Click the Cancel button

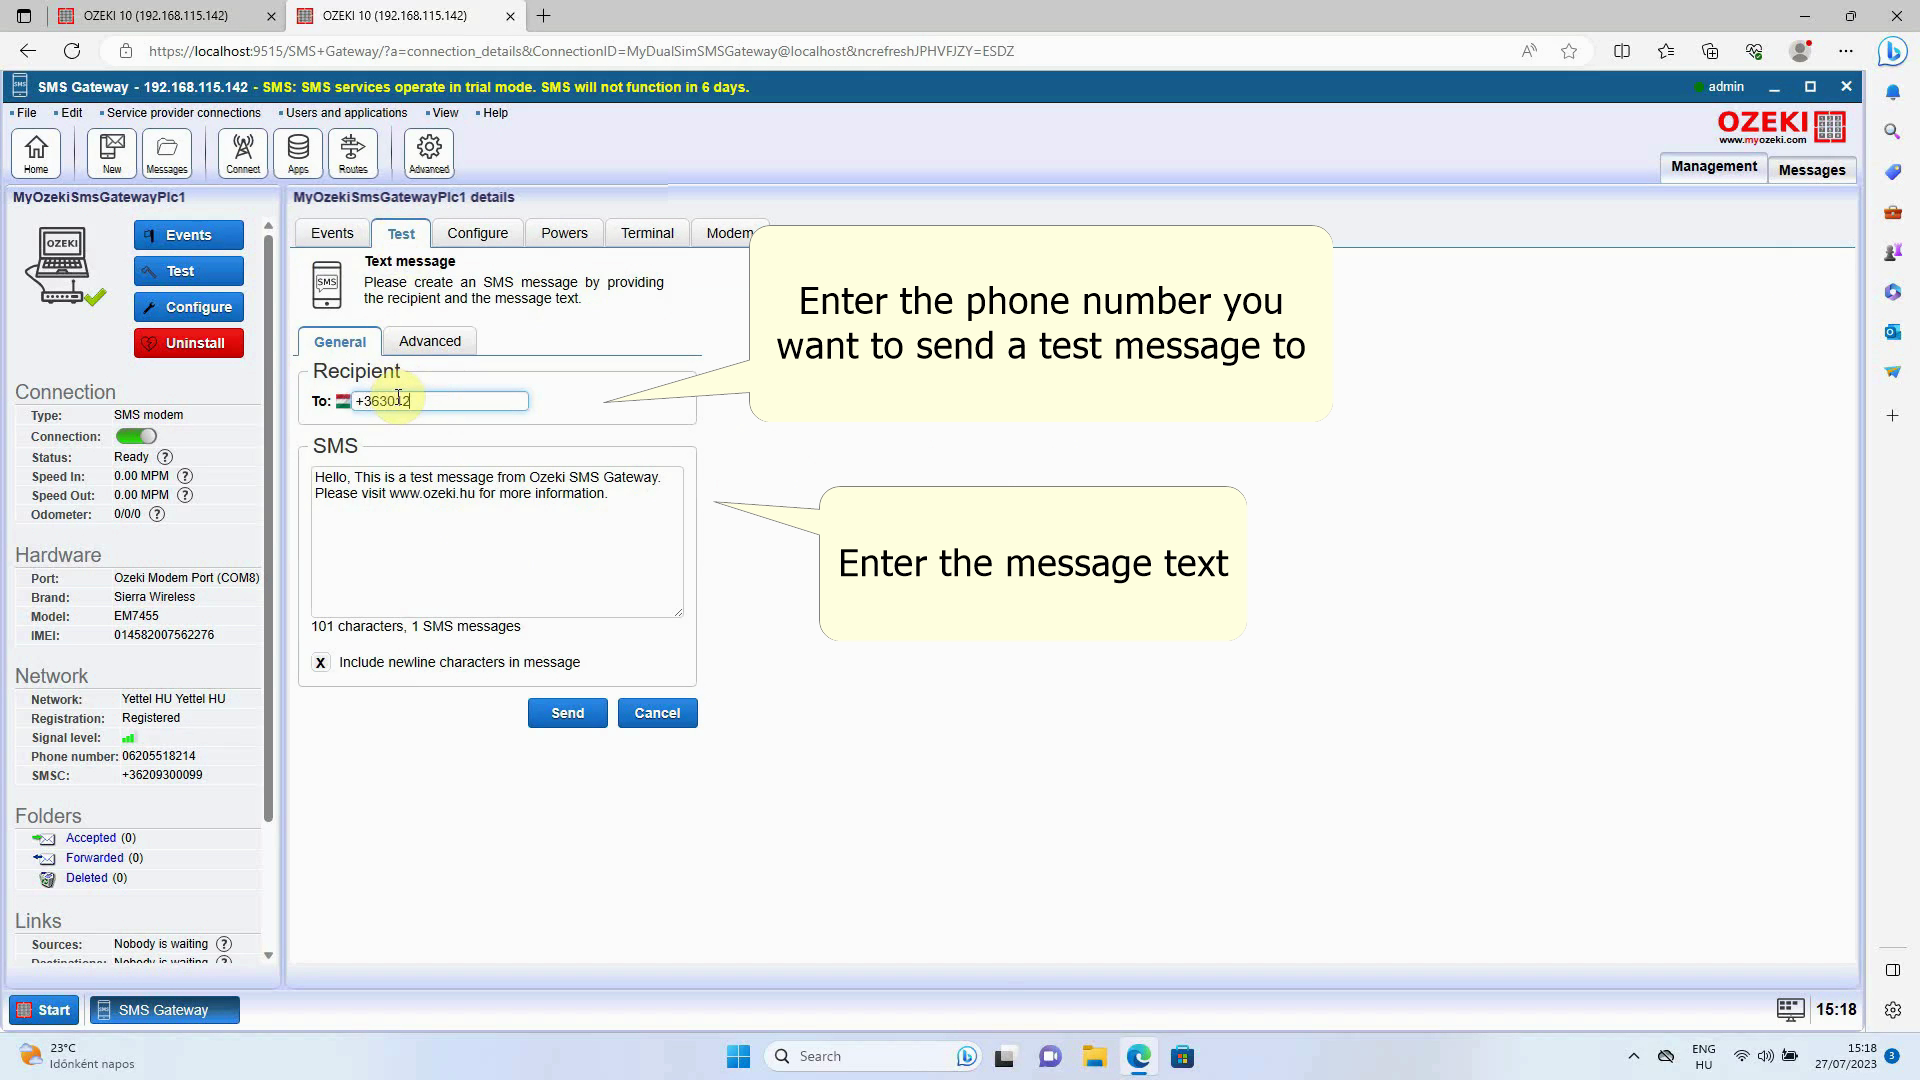click(x=657, y=713)
